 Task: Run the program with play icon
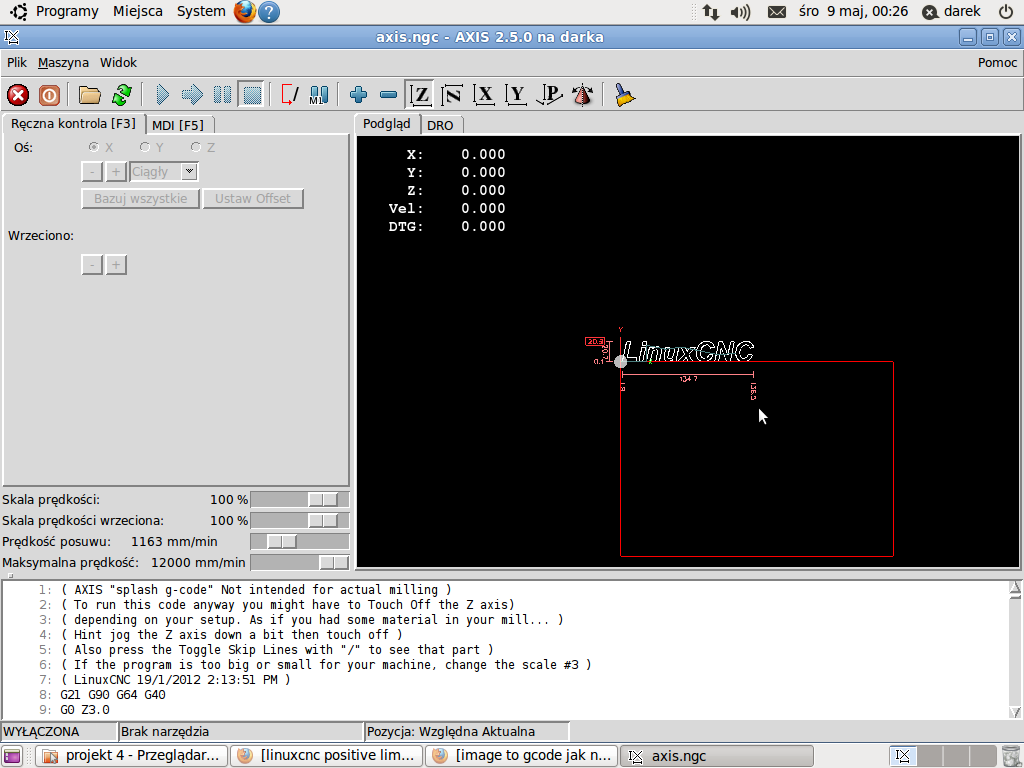(163, 95)
